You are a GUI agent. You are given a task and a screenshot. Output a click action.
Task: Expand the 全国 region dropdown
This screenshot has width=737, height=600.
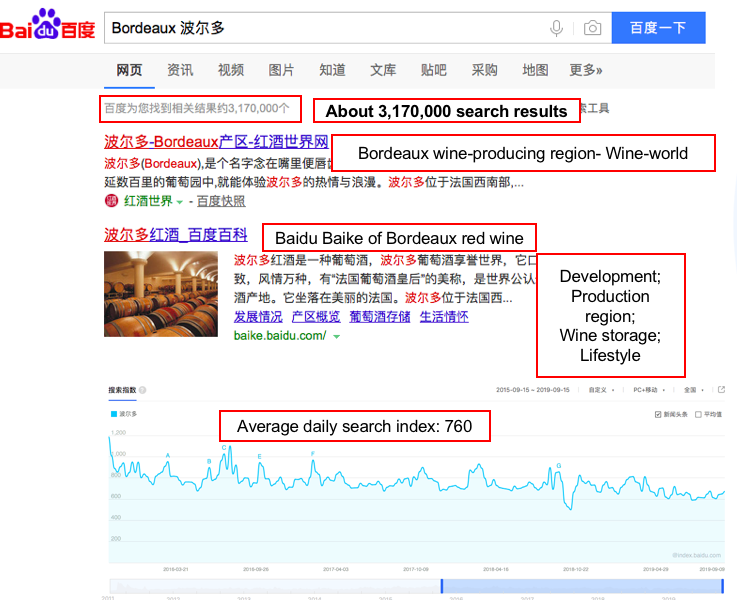(x=694, y=390)
